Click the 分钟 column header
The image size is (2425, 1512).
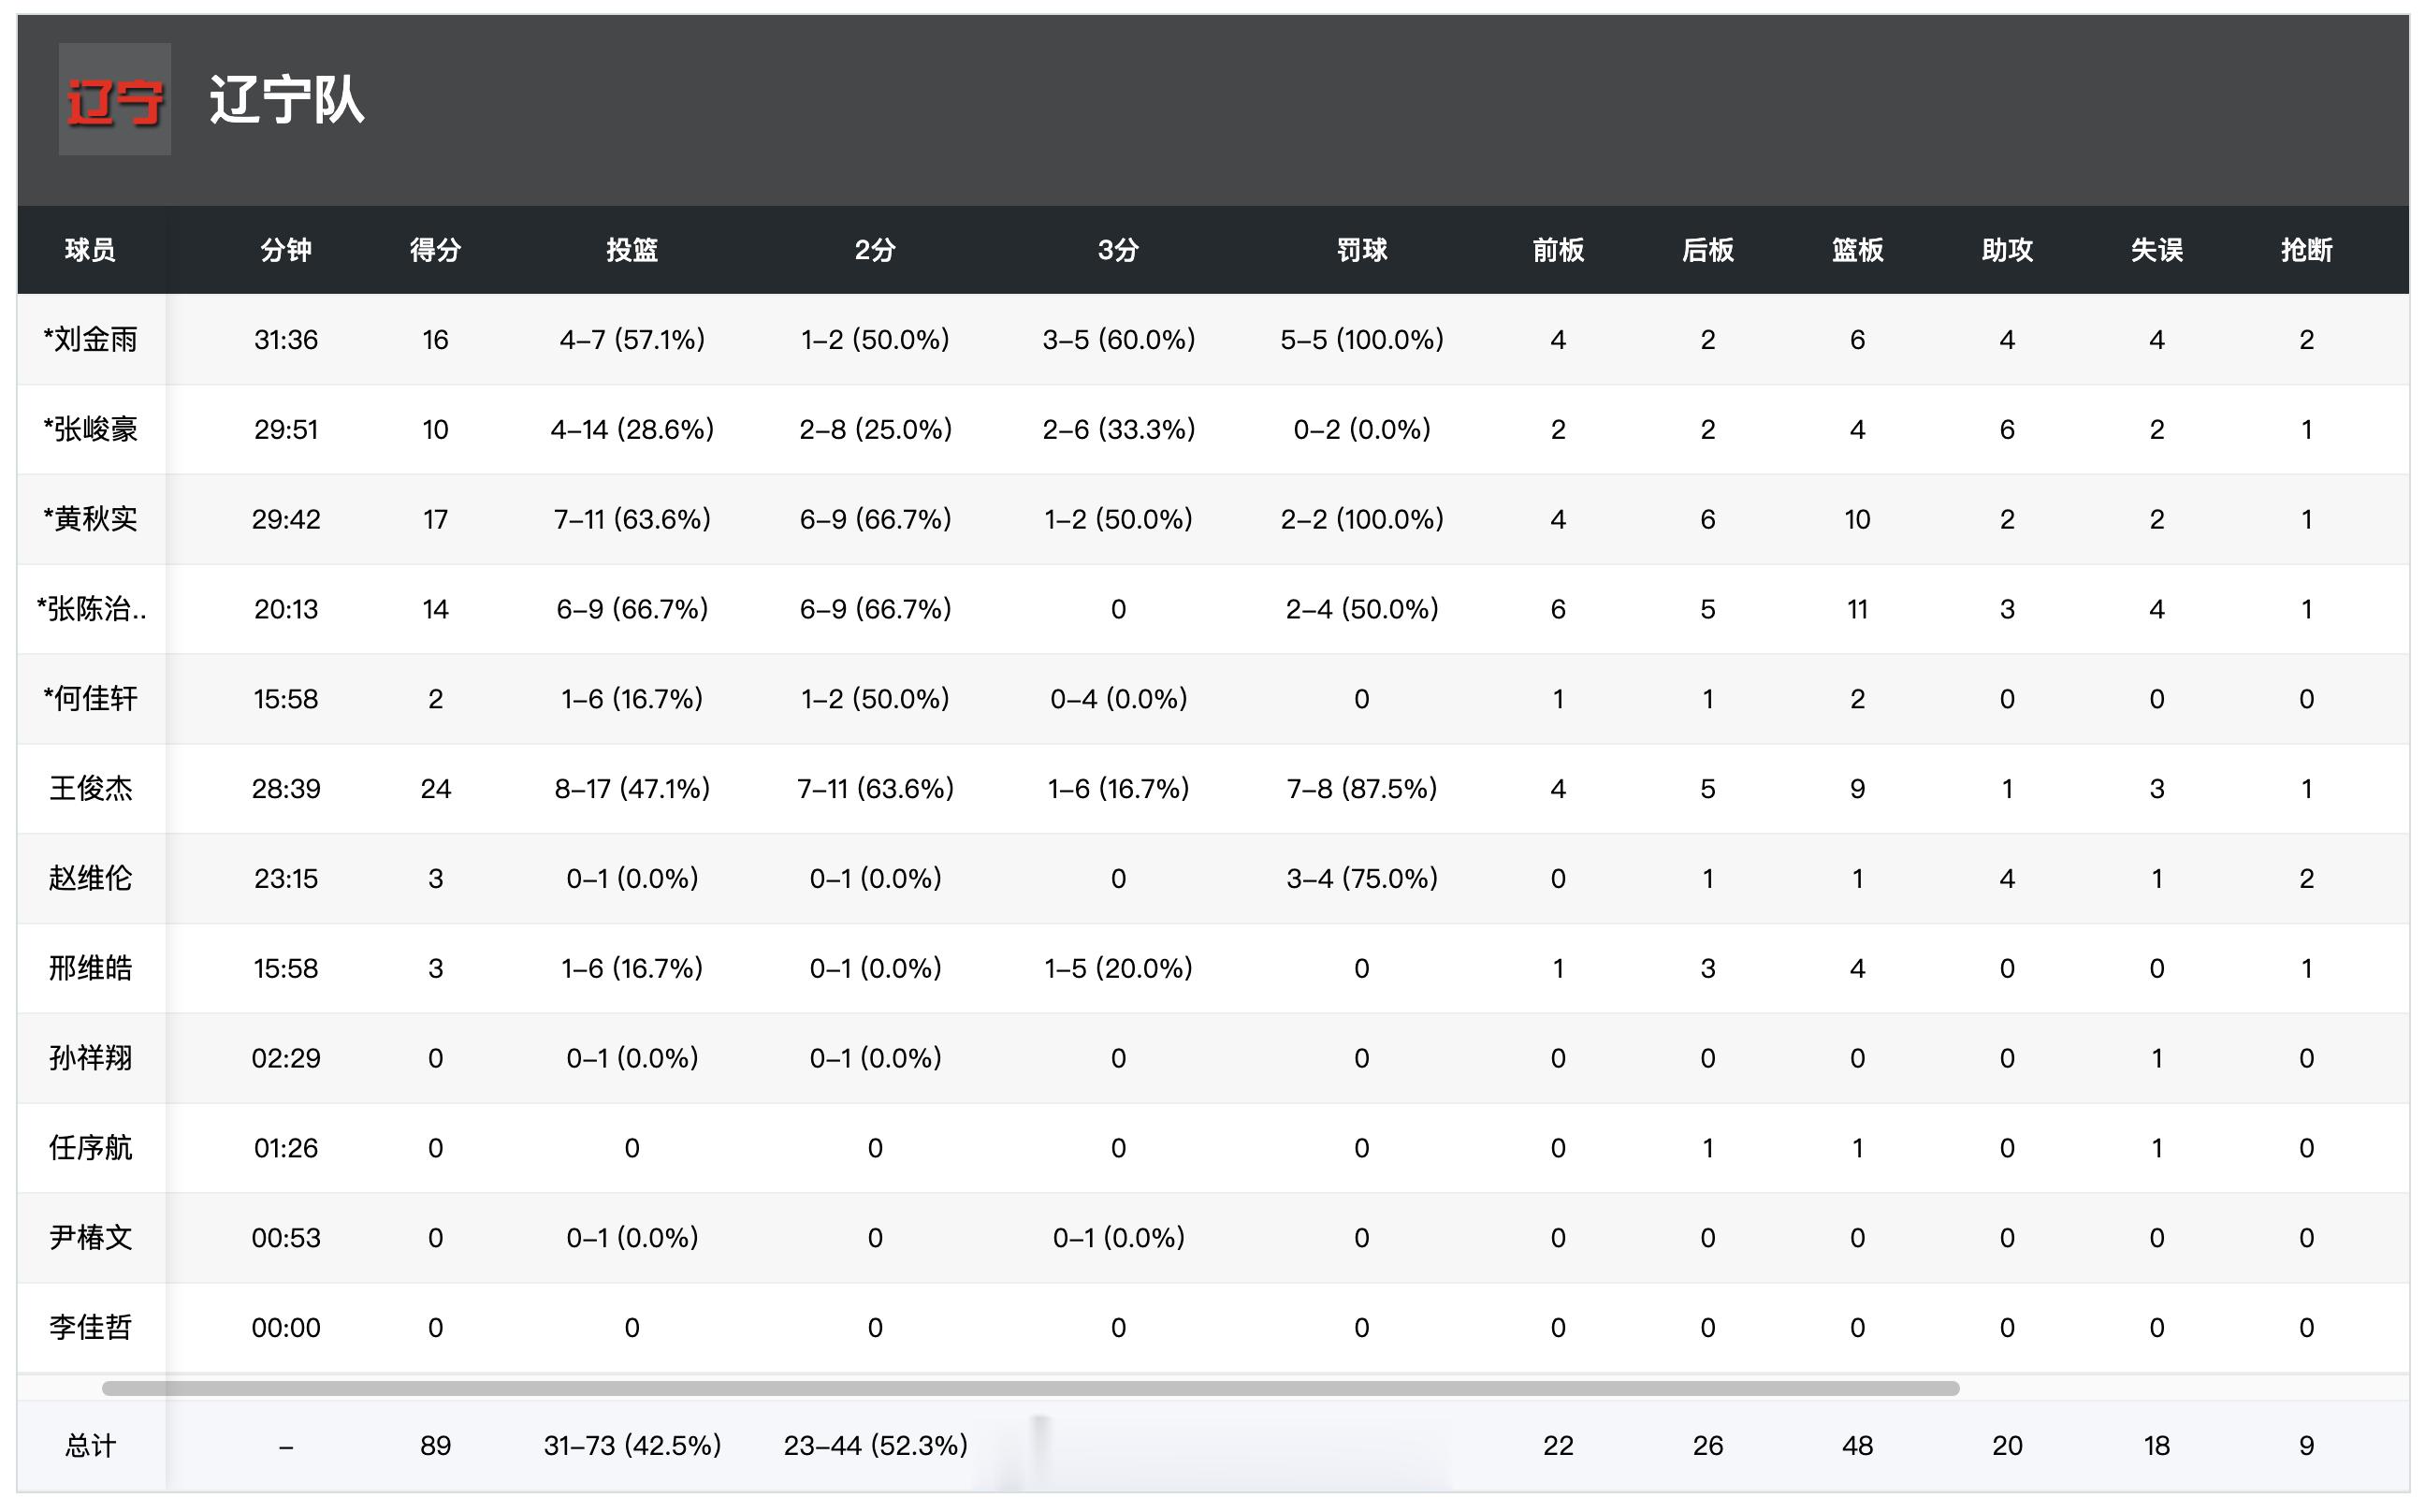[x=286, y=250]
